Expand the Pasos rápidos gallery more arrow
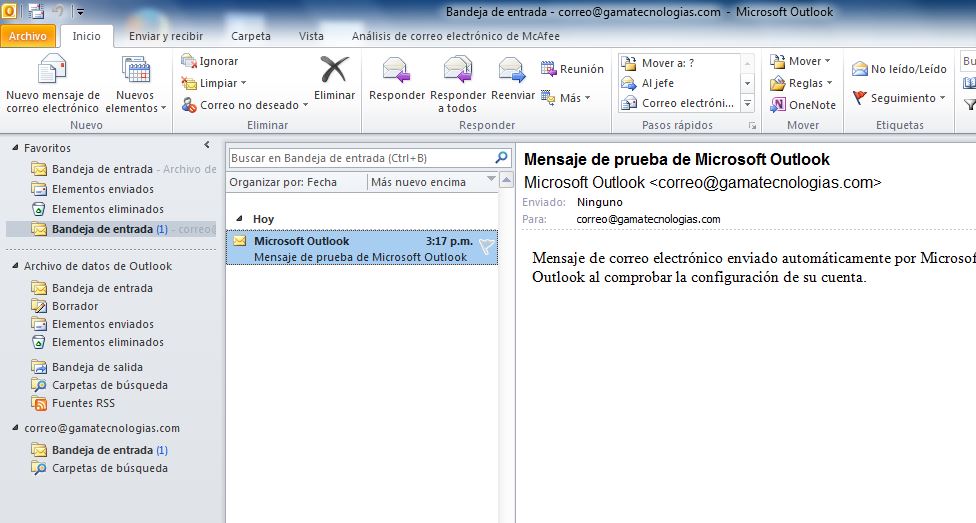The image size is (976, 523). pyautogui.click(x=748, y=103)
